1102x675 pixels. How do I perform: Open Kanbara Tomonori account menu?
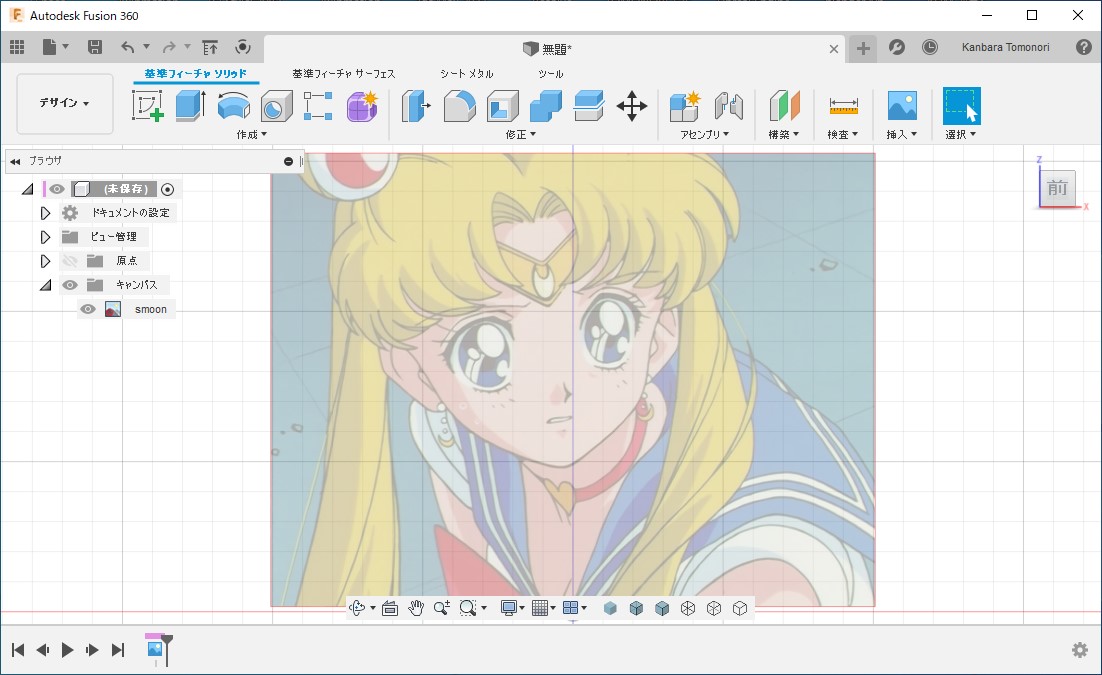click(x=1006, y=47)
